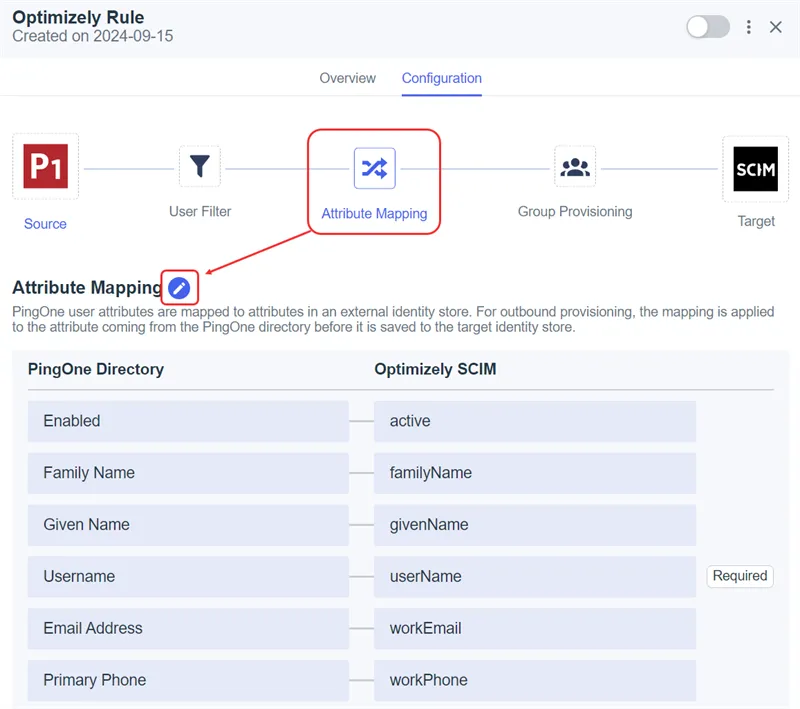Open the User Filter funnel icon
The height and width of the screenshot is (709, 800).
click(x=199, y=166)
